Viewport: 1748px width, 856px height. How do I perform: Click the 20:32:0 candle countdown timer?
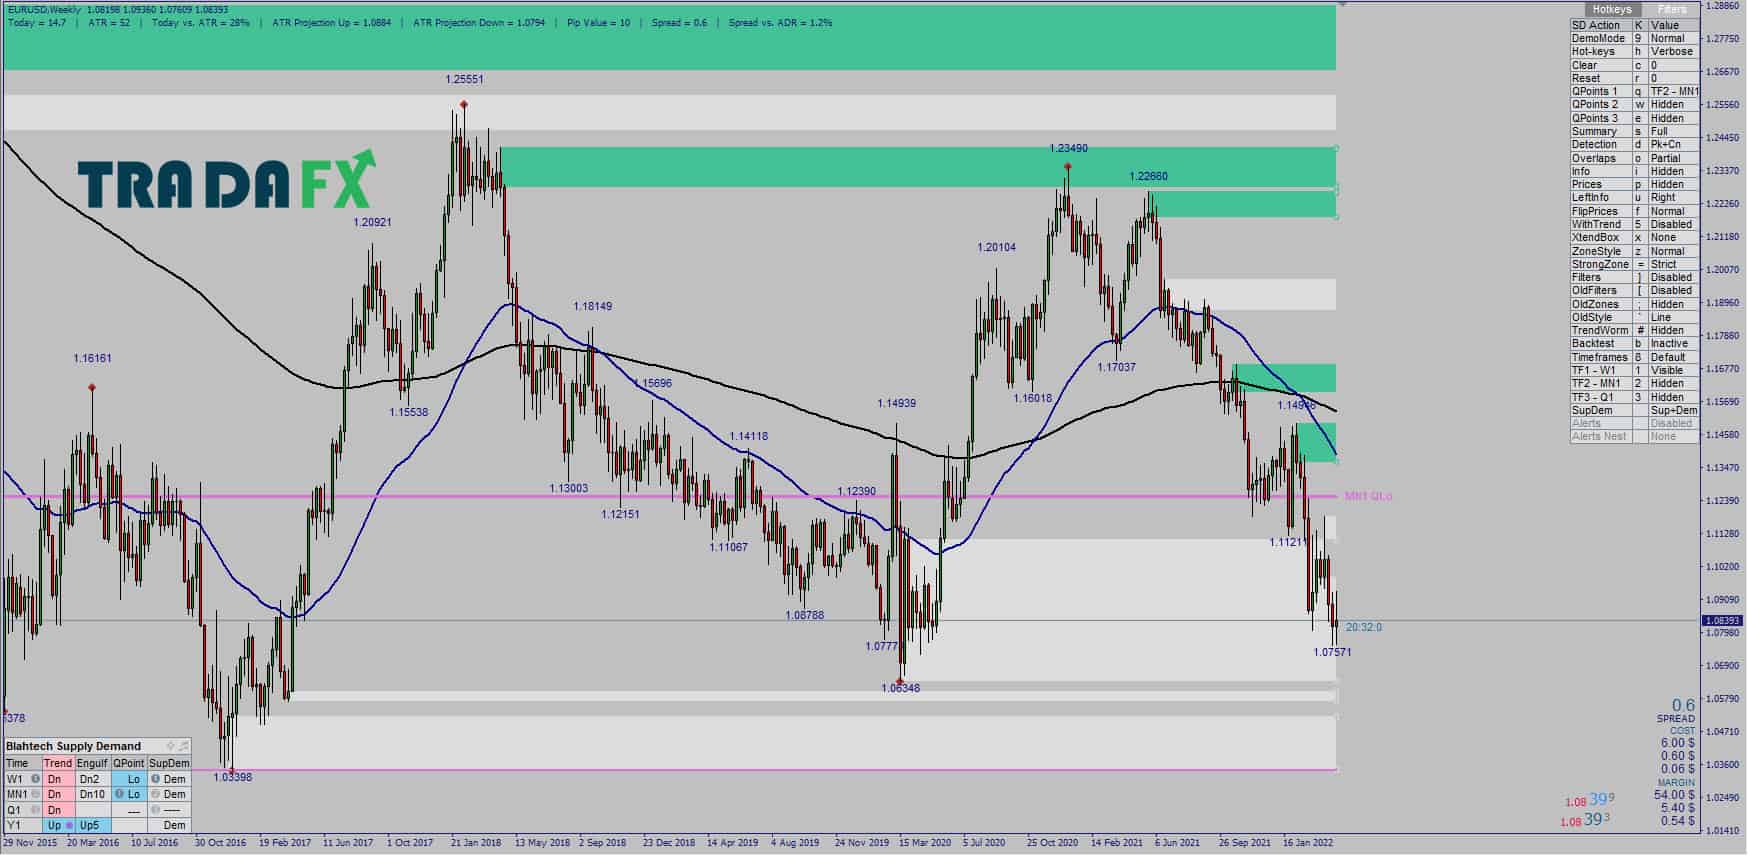1363,627
